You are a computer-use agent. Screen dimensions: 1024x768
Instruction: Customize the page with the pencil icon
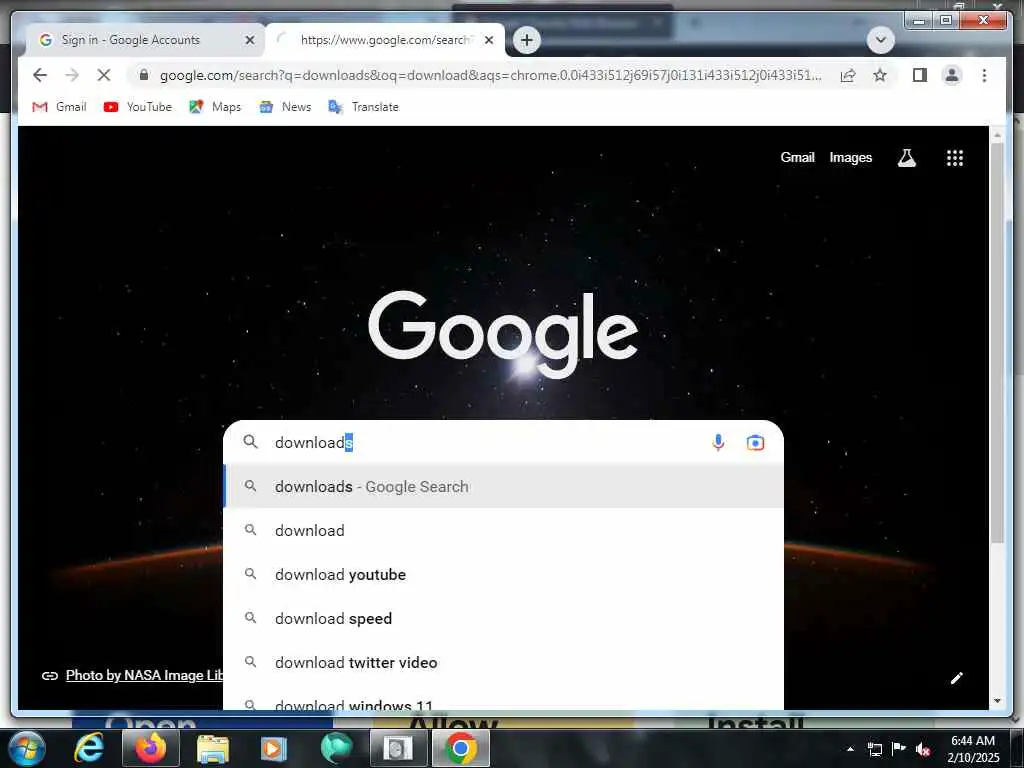(956, 678)
